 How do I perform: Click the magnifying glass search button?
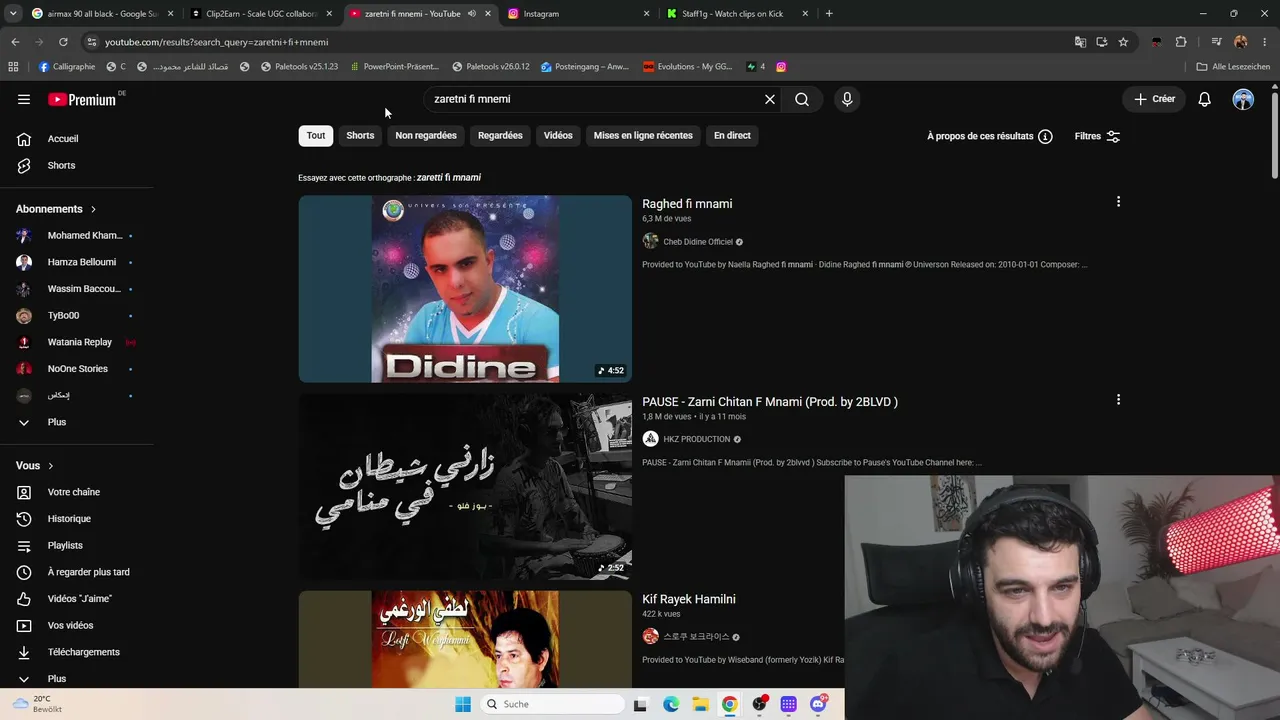[802, 99]
